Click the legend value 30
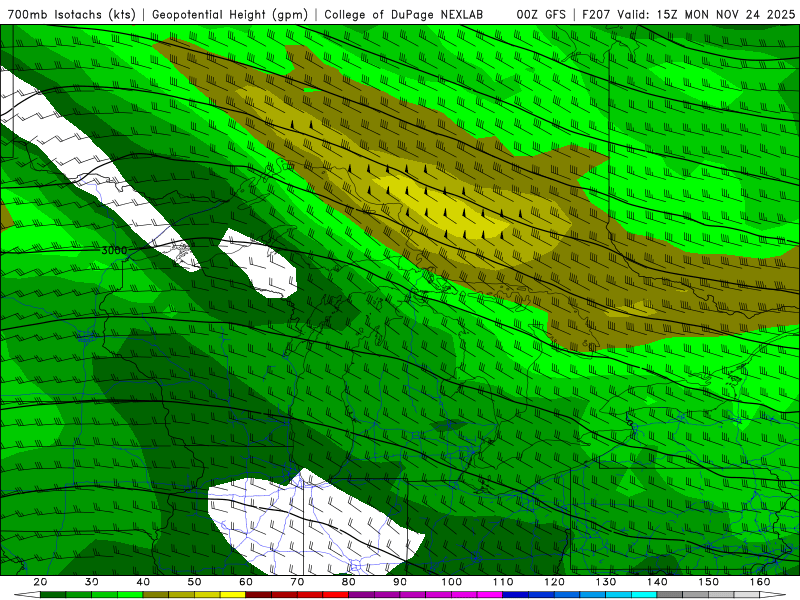This screenshot has height=600, width=800. coord(92,582)
